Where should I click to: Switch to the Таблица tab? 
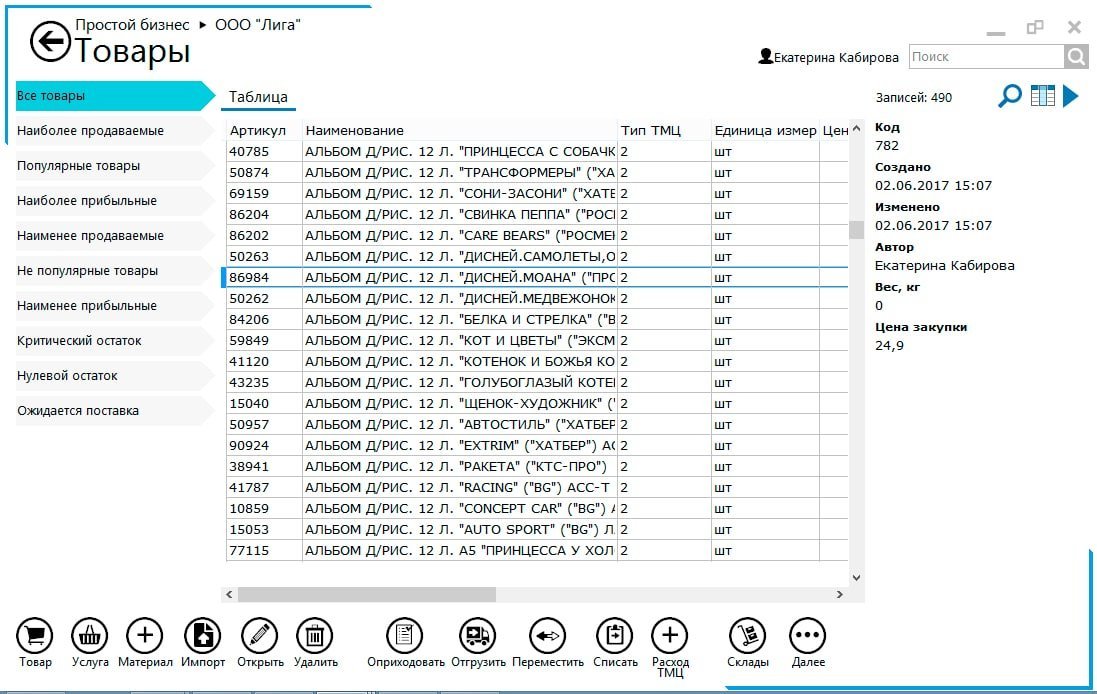click(259, 98)
